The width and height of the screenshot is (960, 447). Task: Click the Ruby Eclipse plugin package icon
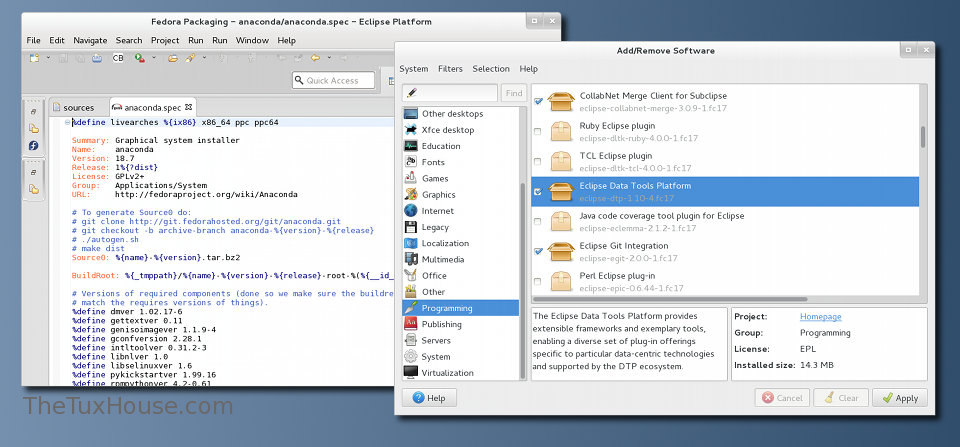(x=561, y=132)
